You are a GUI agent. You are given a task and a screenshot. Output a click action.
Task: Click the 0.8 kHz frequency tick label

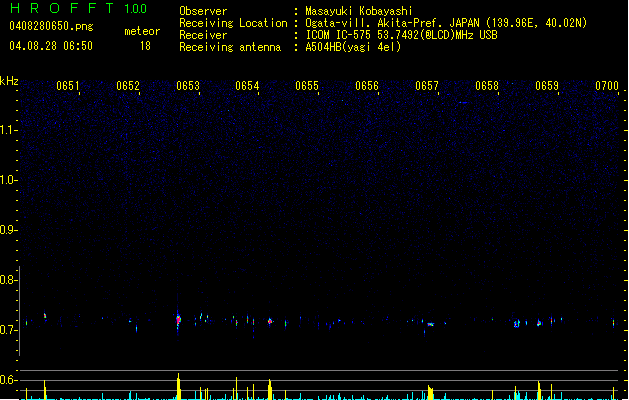[8, 280]
